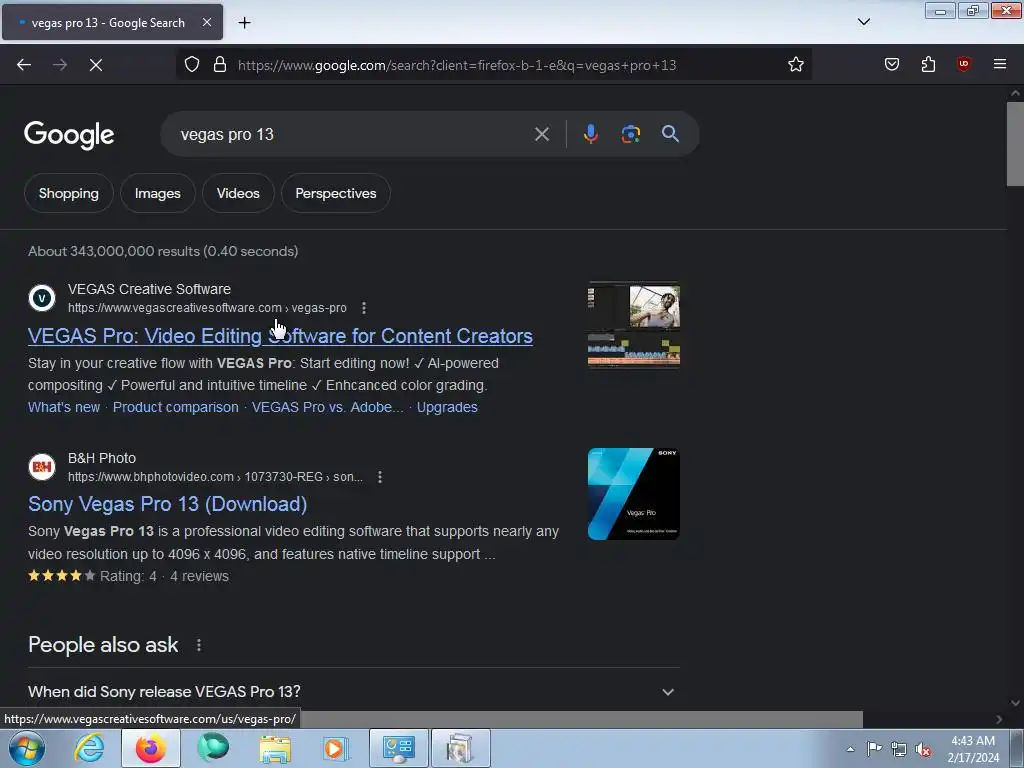Image resolution: width=1024 pixels, height=768 pixels.
Task: Go to the Google home logo
Action: tap(69, 135)
